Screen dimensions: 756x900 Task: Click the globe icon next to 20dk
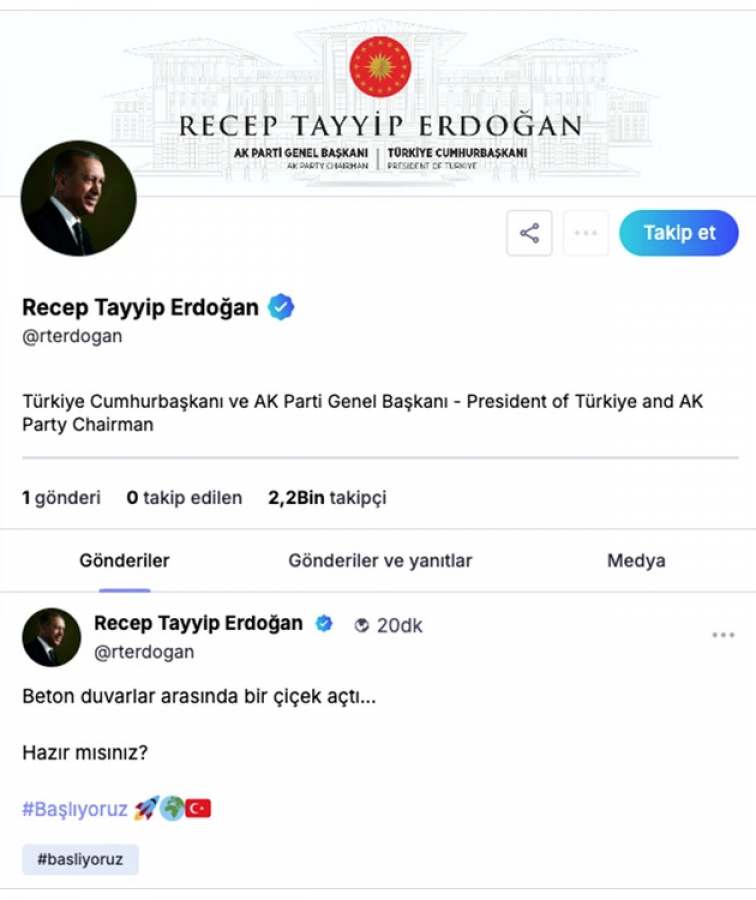362,626
